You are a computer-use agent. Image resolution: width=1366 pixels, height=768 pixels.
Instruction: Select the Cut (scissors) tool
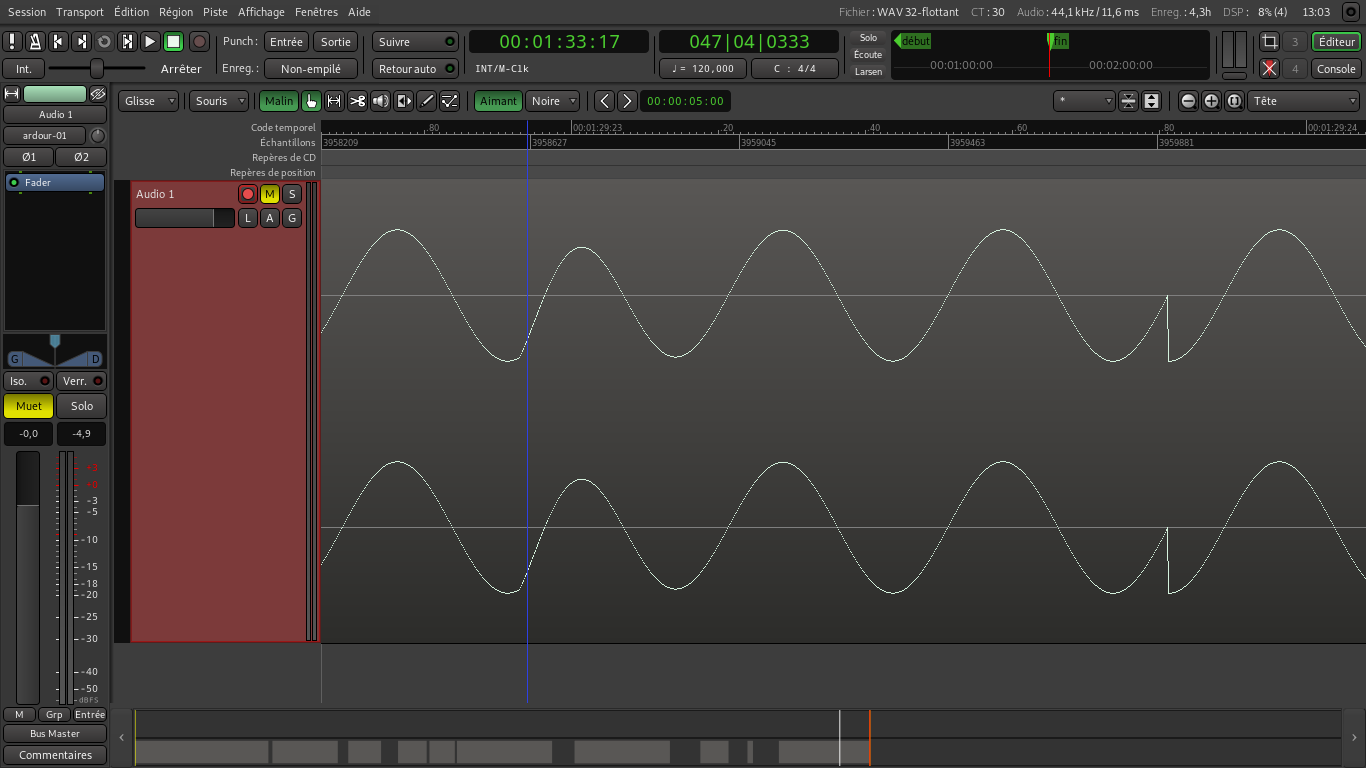click(x=357, y=101)
